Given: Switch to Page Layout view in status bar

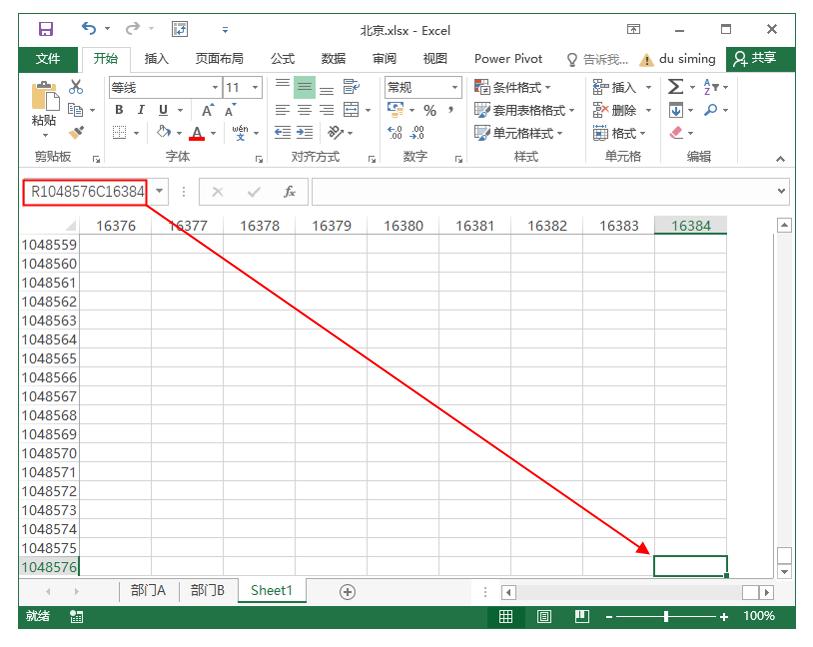Looking at the screenshot, I should 544,616.
